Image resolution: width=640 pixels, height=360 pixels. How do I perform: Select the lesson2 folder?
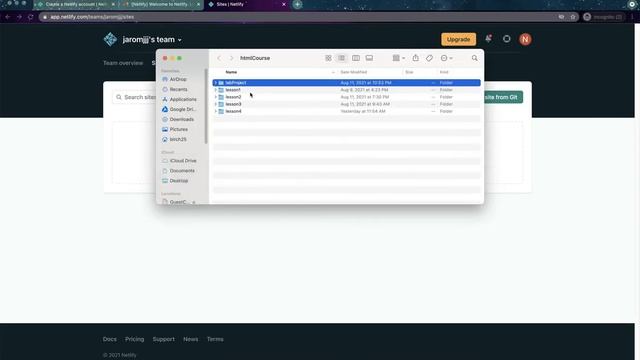pos(347,97)
